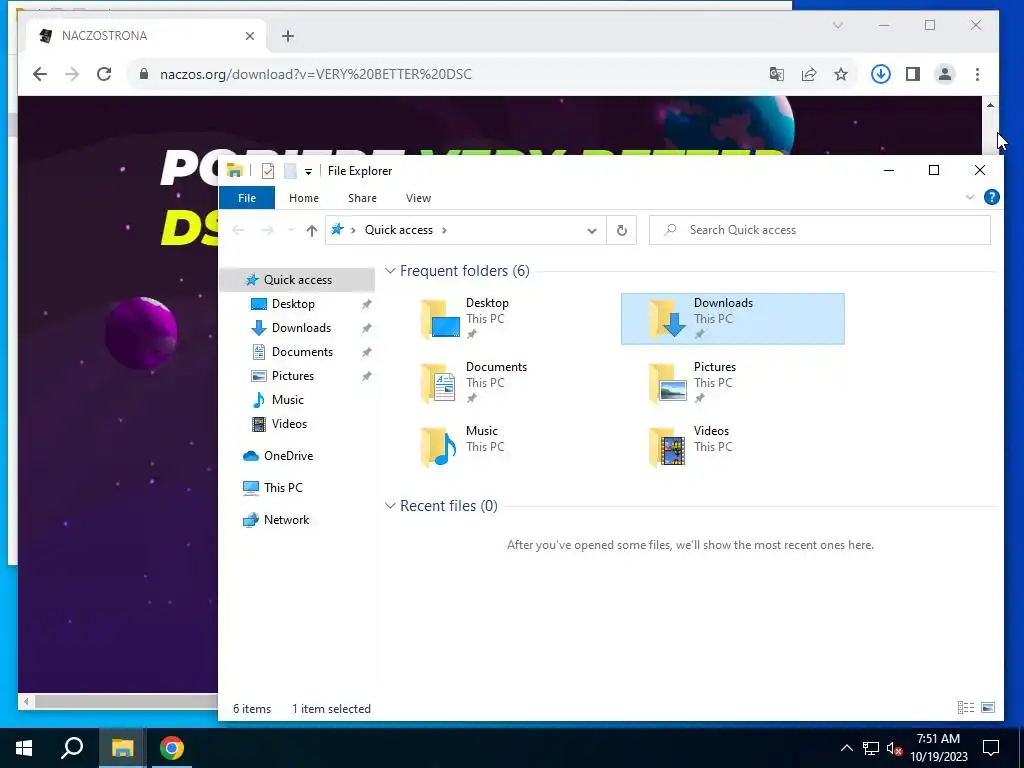
Task: Click the Up one level arrow
Action: pos(312,231)
